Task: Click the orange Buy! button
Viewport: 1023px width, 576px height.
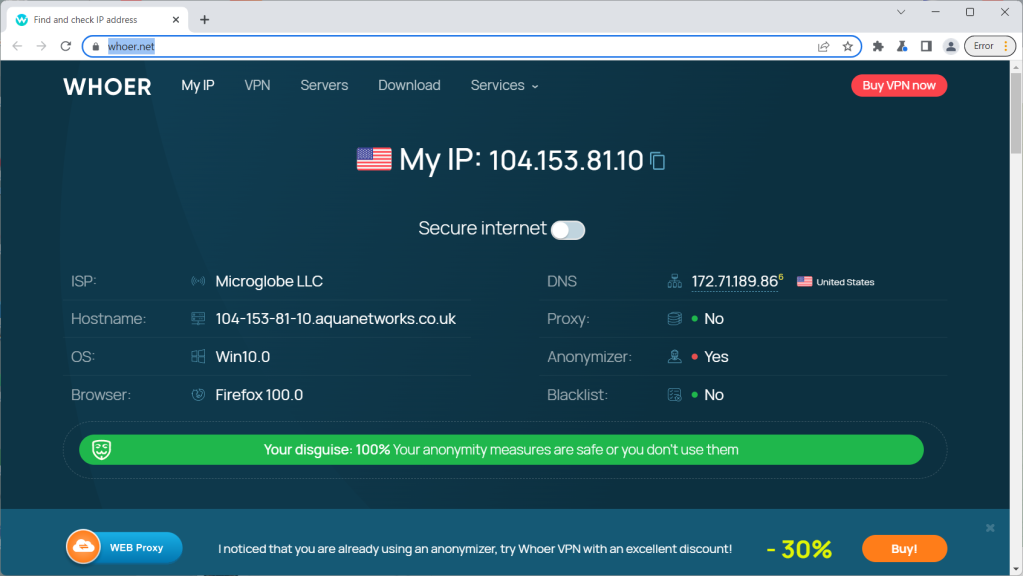Action: point(904,549)
